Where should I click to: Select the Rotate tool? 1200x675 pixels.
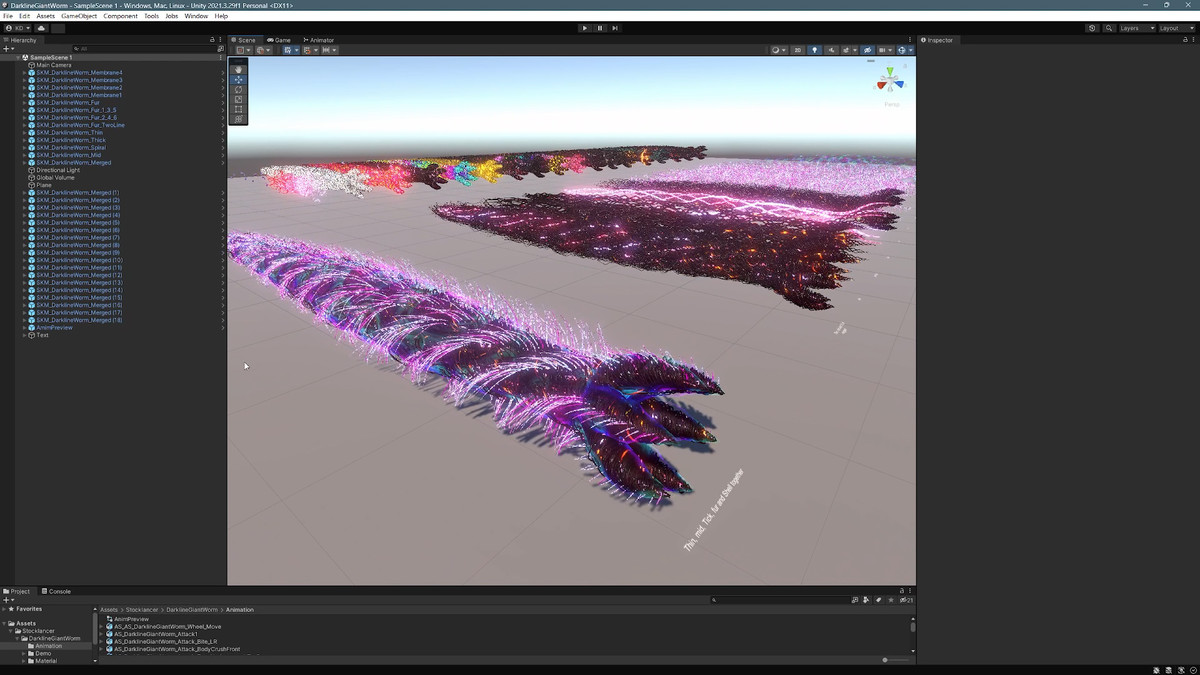pos(238,89)
